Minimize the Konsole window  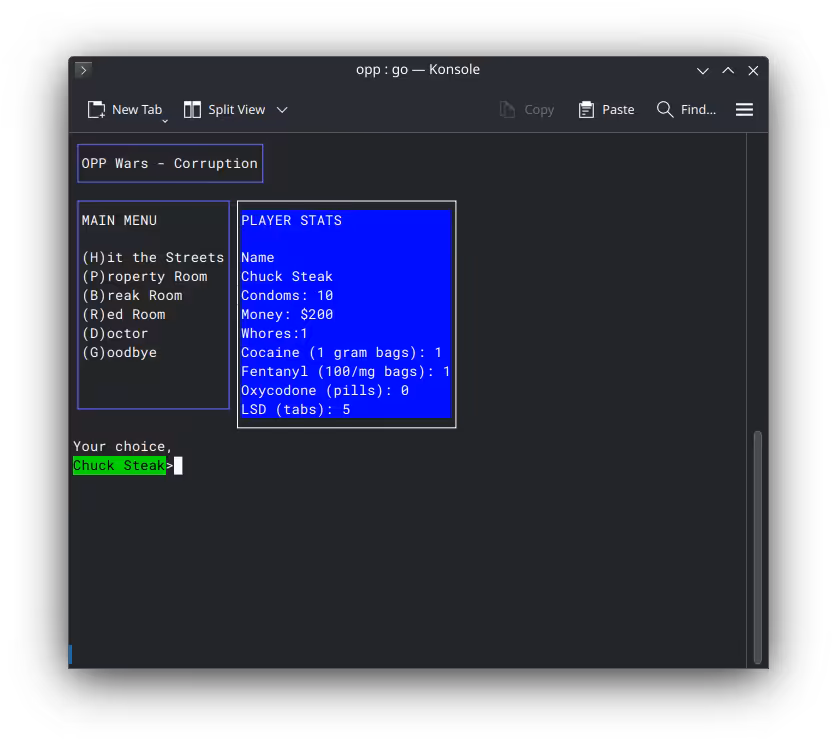tap(703, 70)
